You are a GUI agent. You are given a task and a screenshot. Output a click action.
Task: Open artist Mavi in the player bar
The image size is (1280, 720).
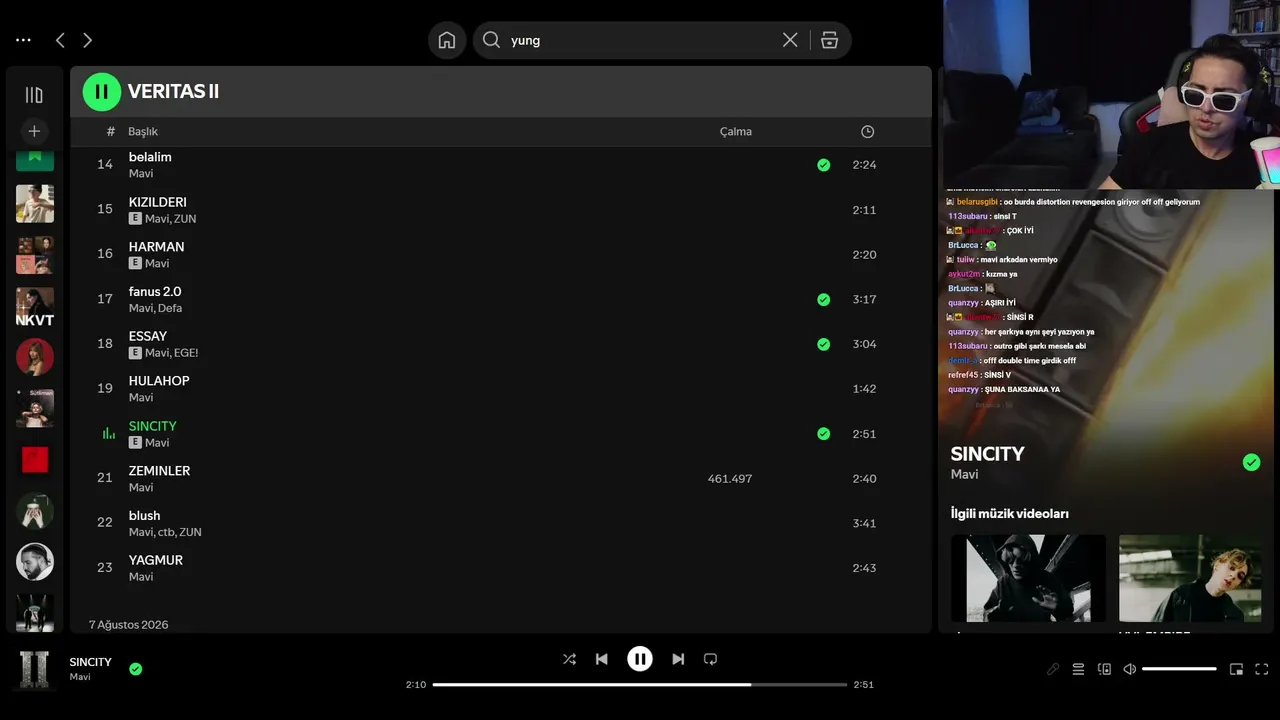coord(80,677)
